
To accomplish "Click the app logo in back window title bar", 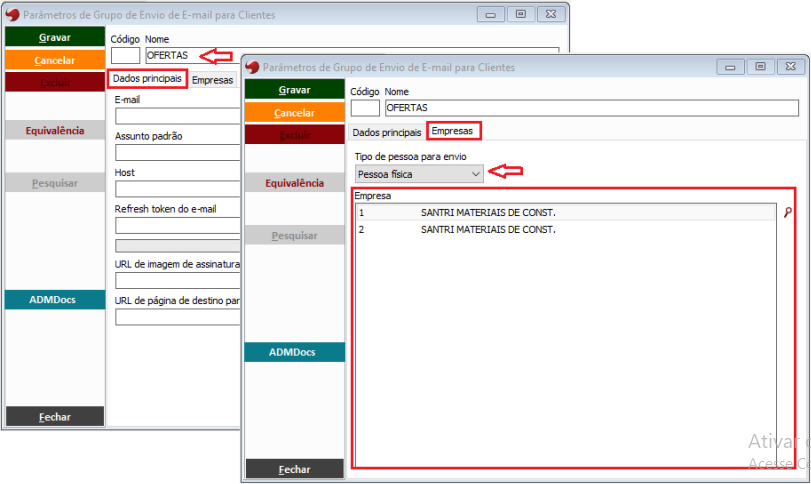I will click(13, 15).
